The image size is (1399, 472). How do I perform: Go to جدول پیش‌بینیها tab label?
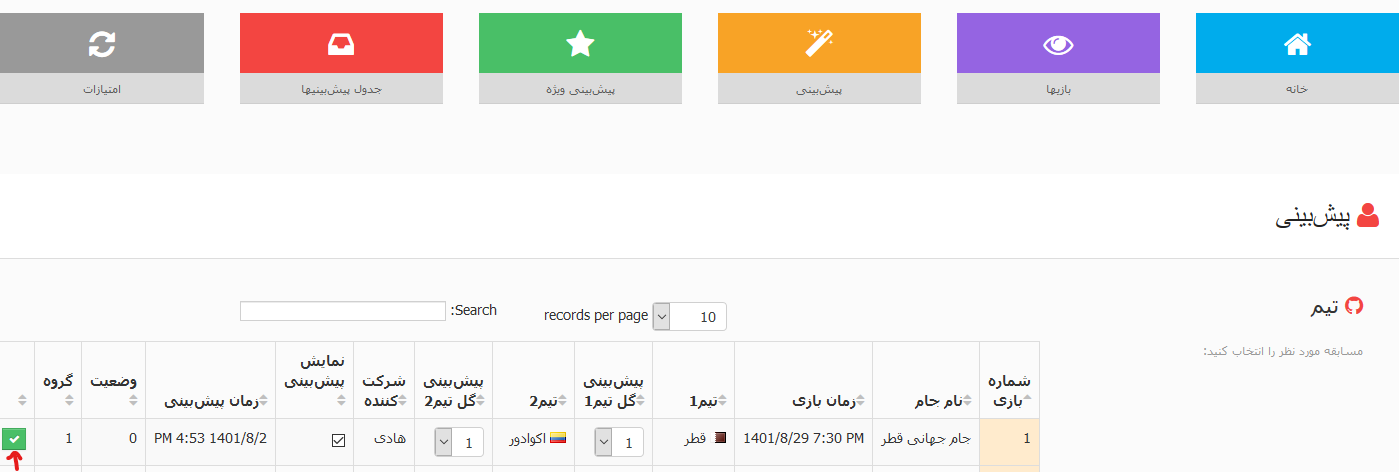pyautogui.click(x=342, y=89)
